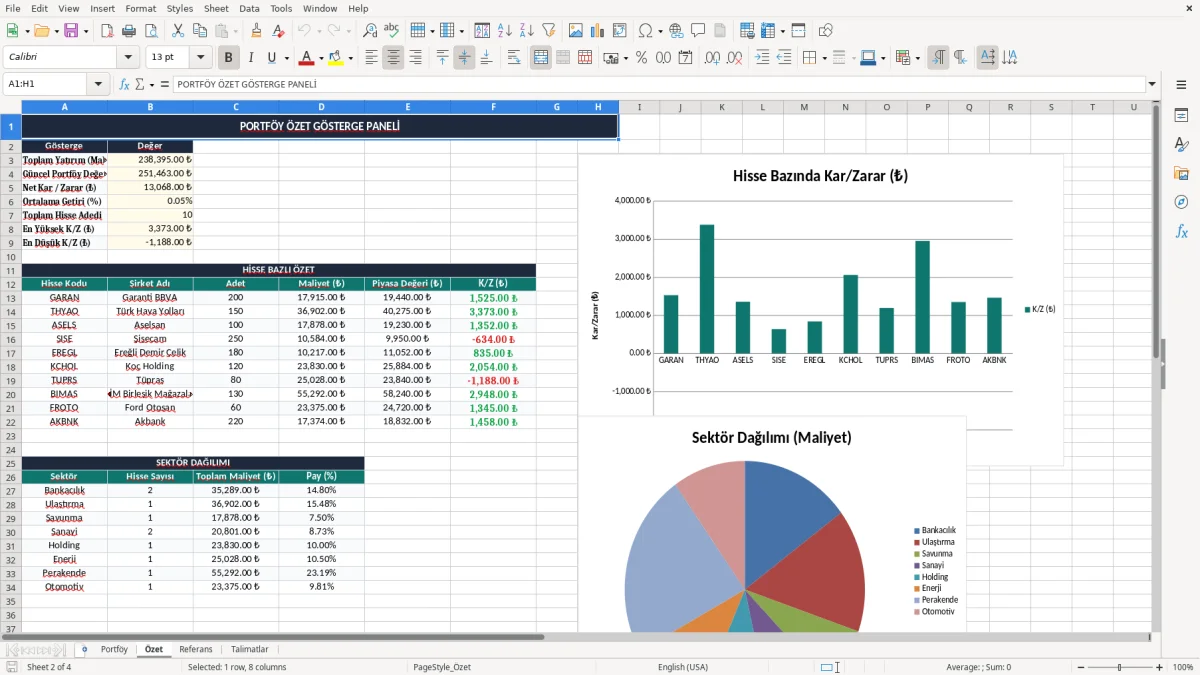Open the Sheet menu
Screen dimensions: 1200x675
[216, 8]
